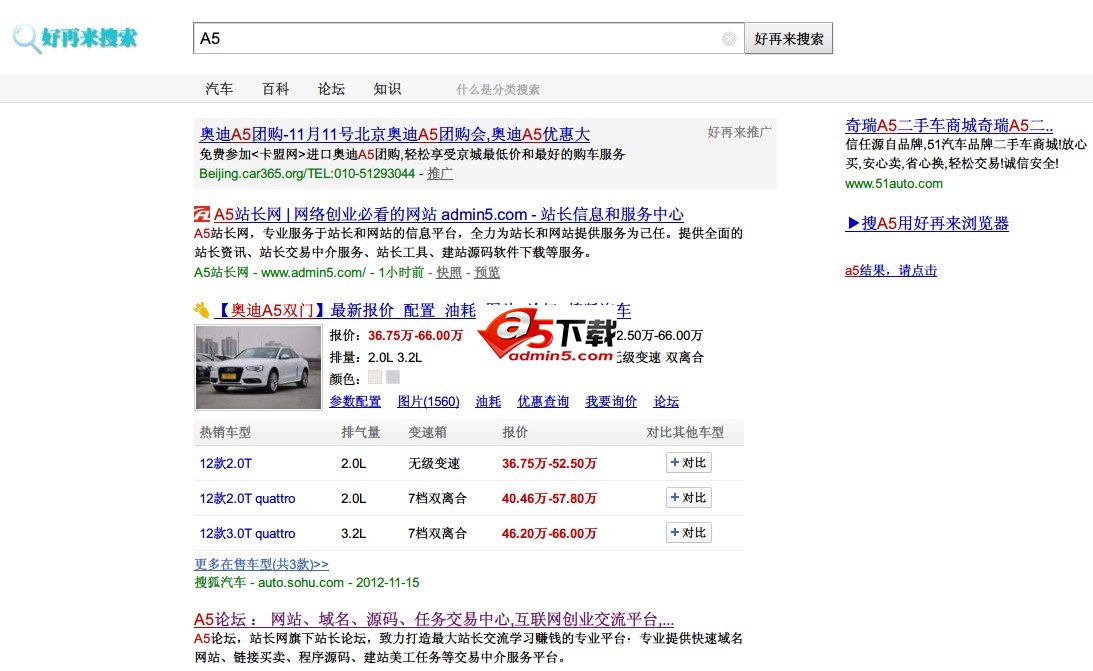1093x671 pixels.
Task: Open the 我要询价 link
Action: (611, 401)
